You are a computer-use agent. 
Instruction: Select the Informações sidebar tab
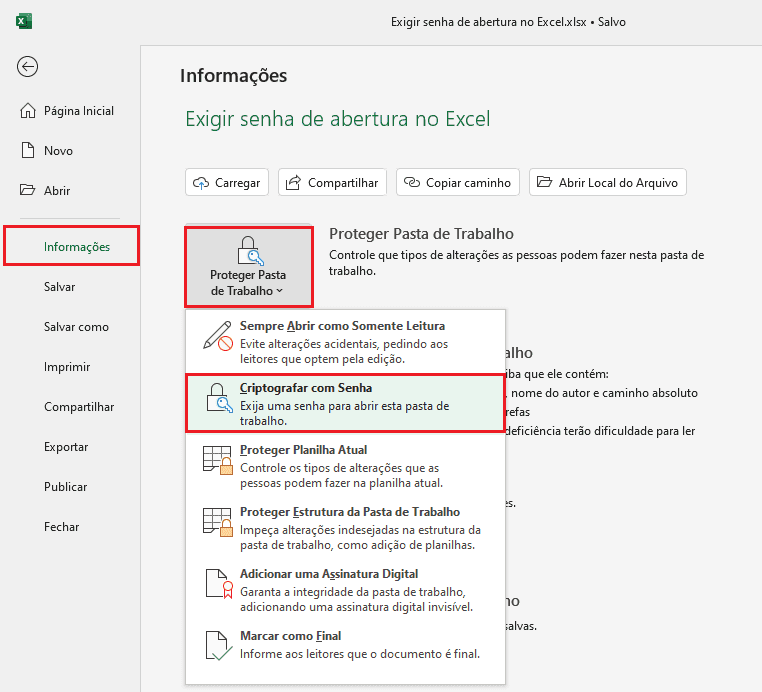pos(71,246)
